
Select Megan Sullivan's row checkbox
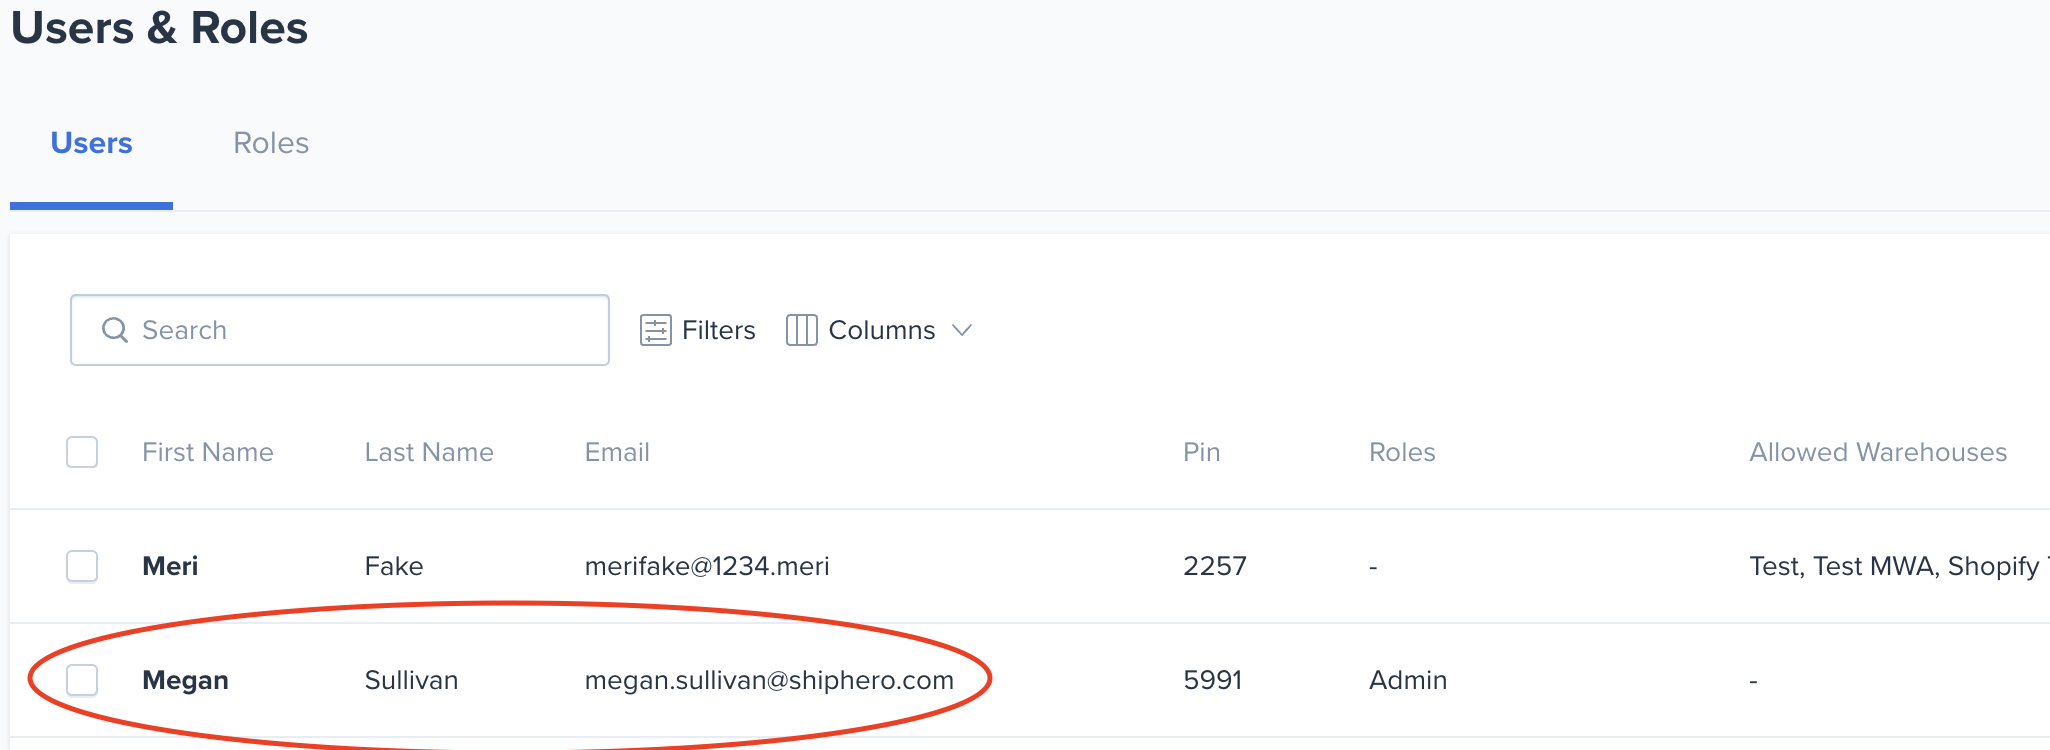82,680
